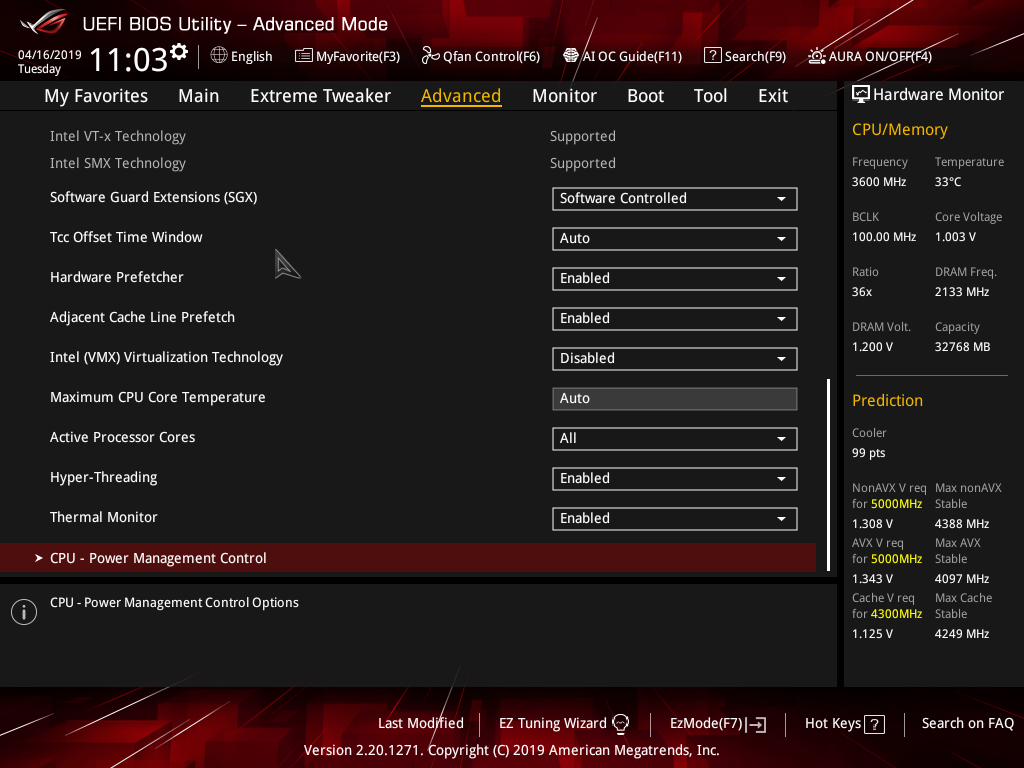The height and width of the screenshot is (768, 1024).
Task: Click the globe language icon
Action: (219, 56)
